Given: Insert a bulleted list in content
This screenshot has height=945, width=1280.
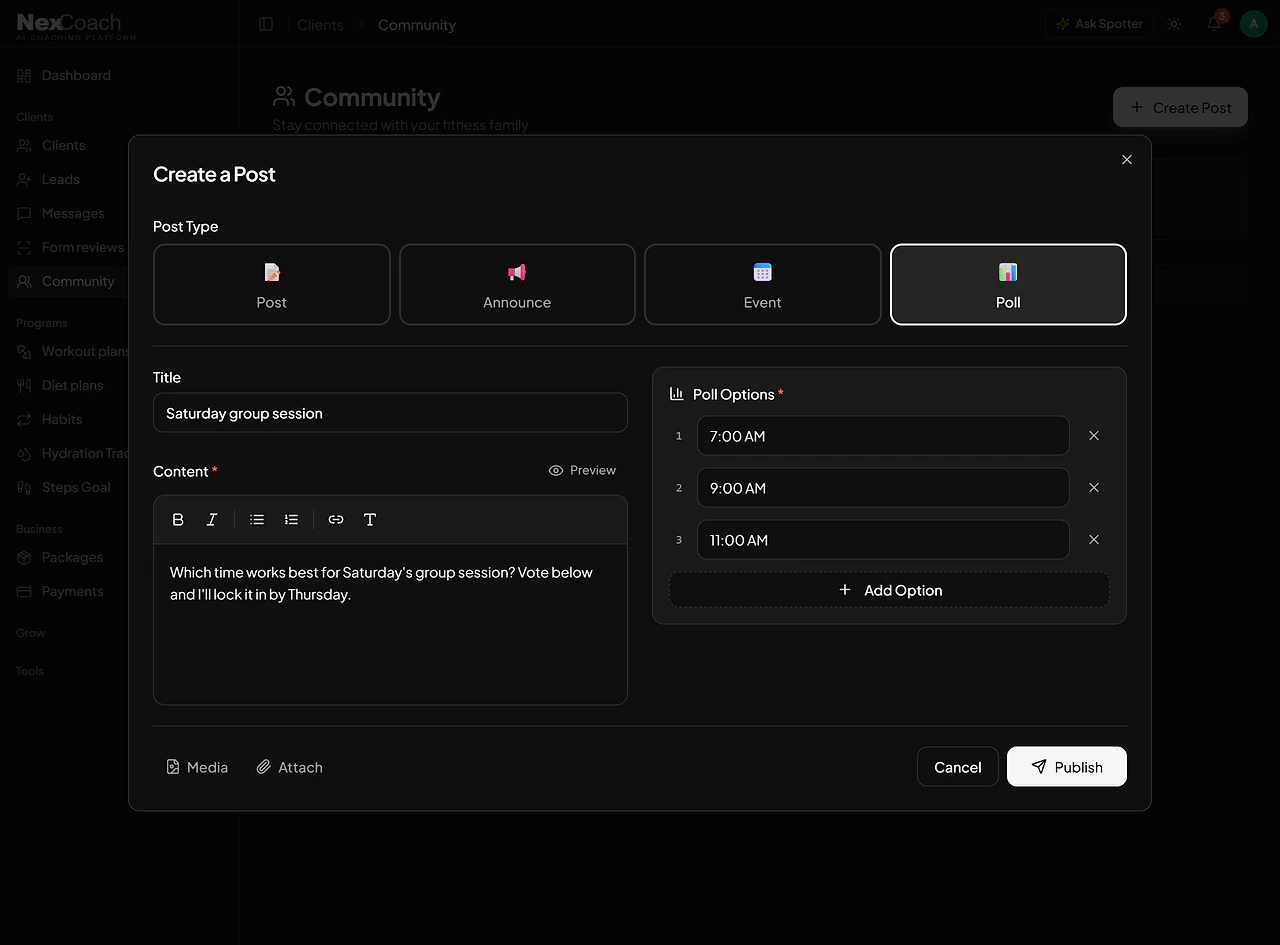Looking at the screenshot, I should 257,520.
